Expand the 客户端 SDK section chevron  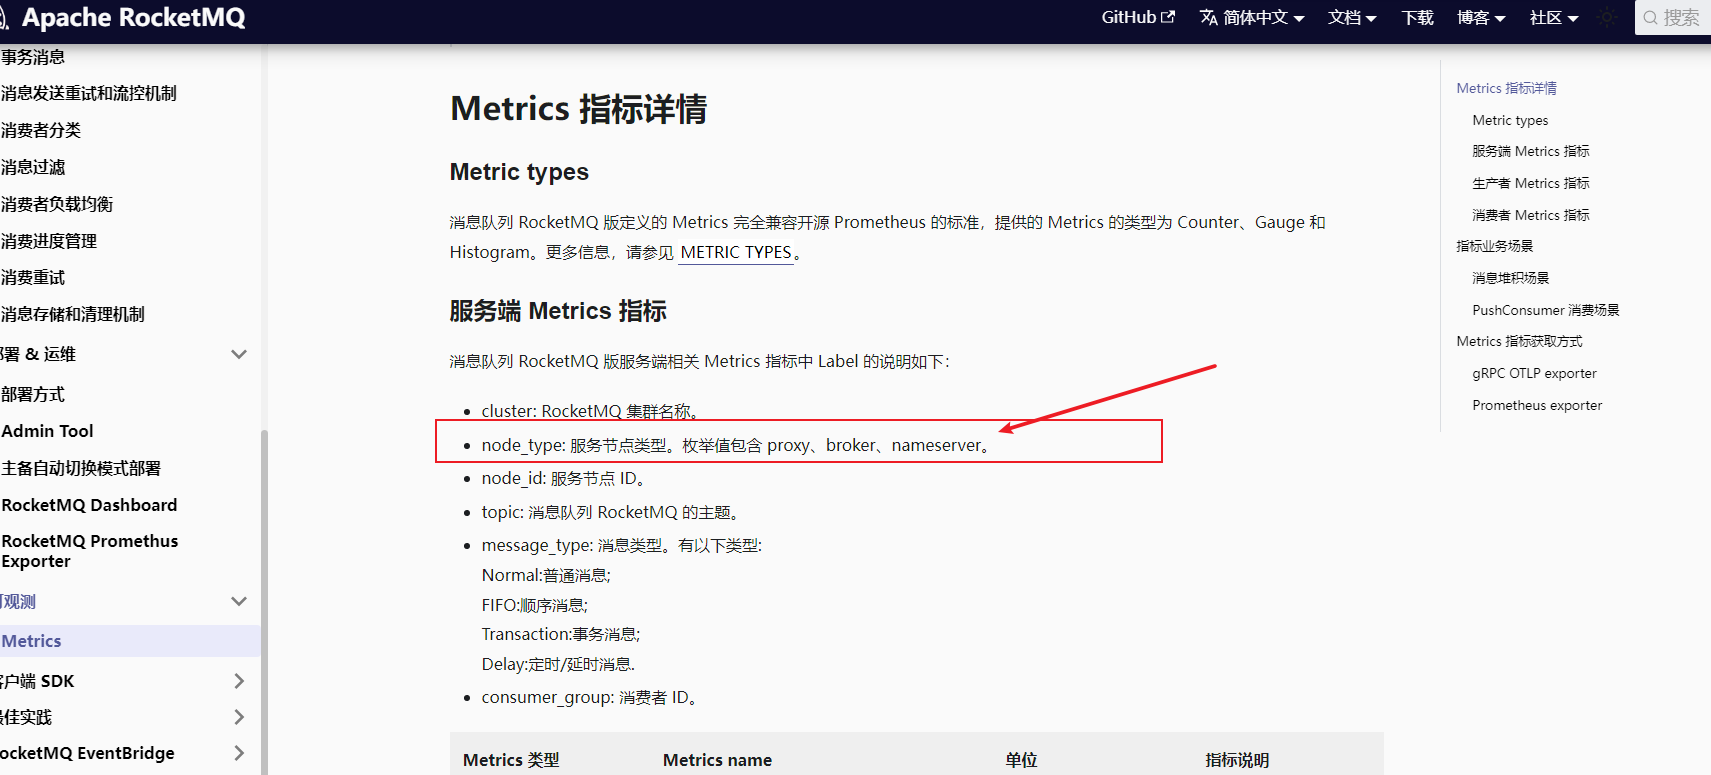pyautogui.click(x=239, y=681)
